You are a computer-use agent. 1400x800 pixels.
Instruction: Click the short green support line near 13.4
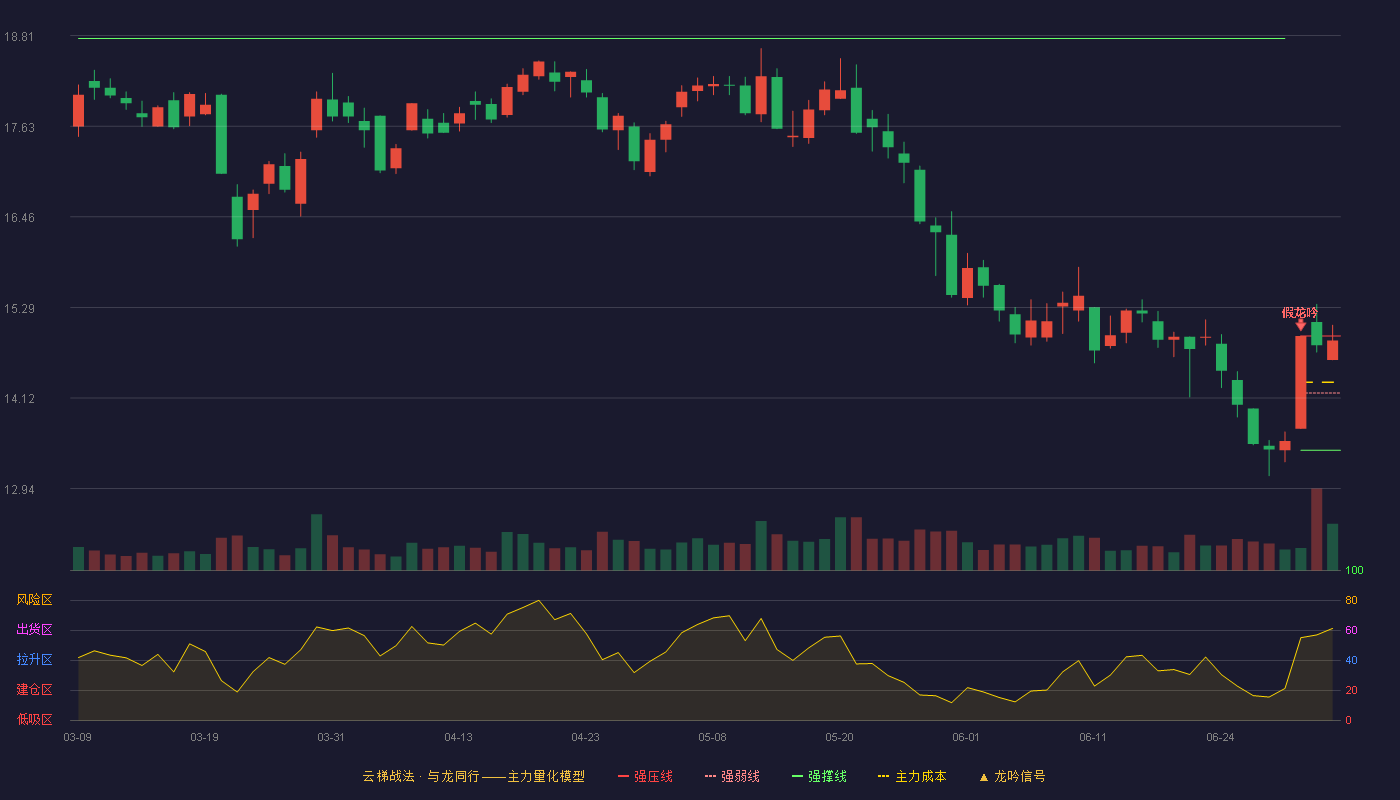tap(1320, 450)
